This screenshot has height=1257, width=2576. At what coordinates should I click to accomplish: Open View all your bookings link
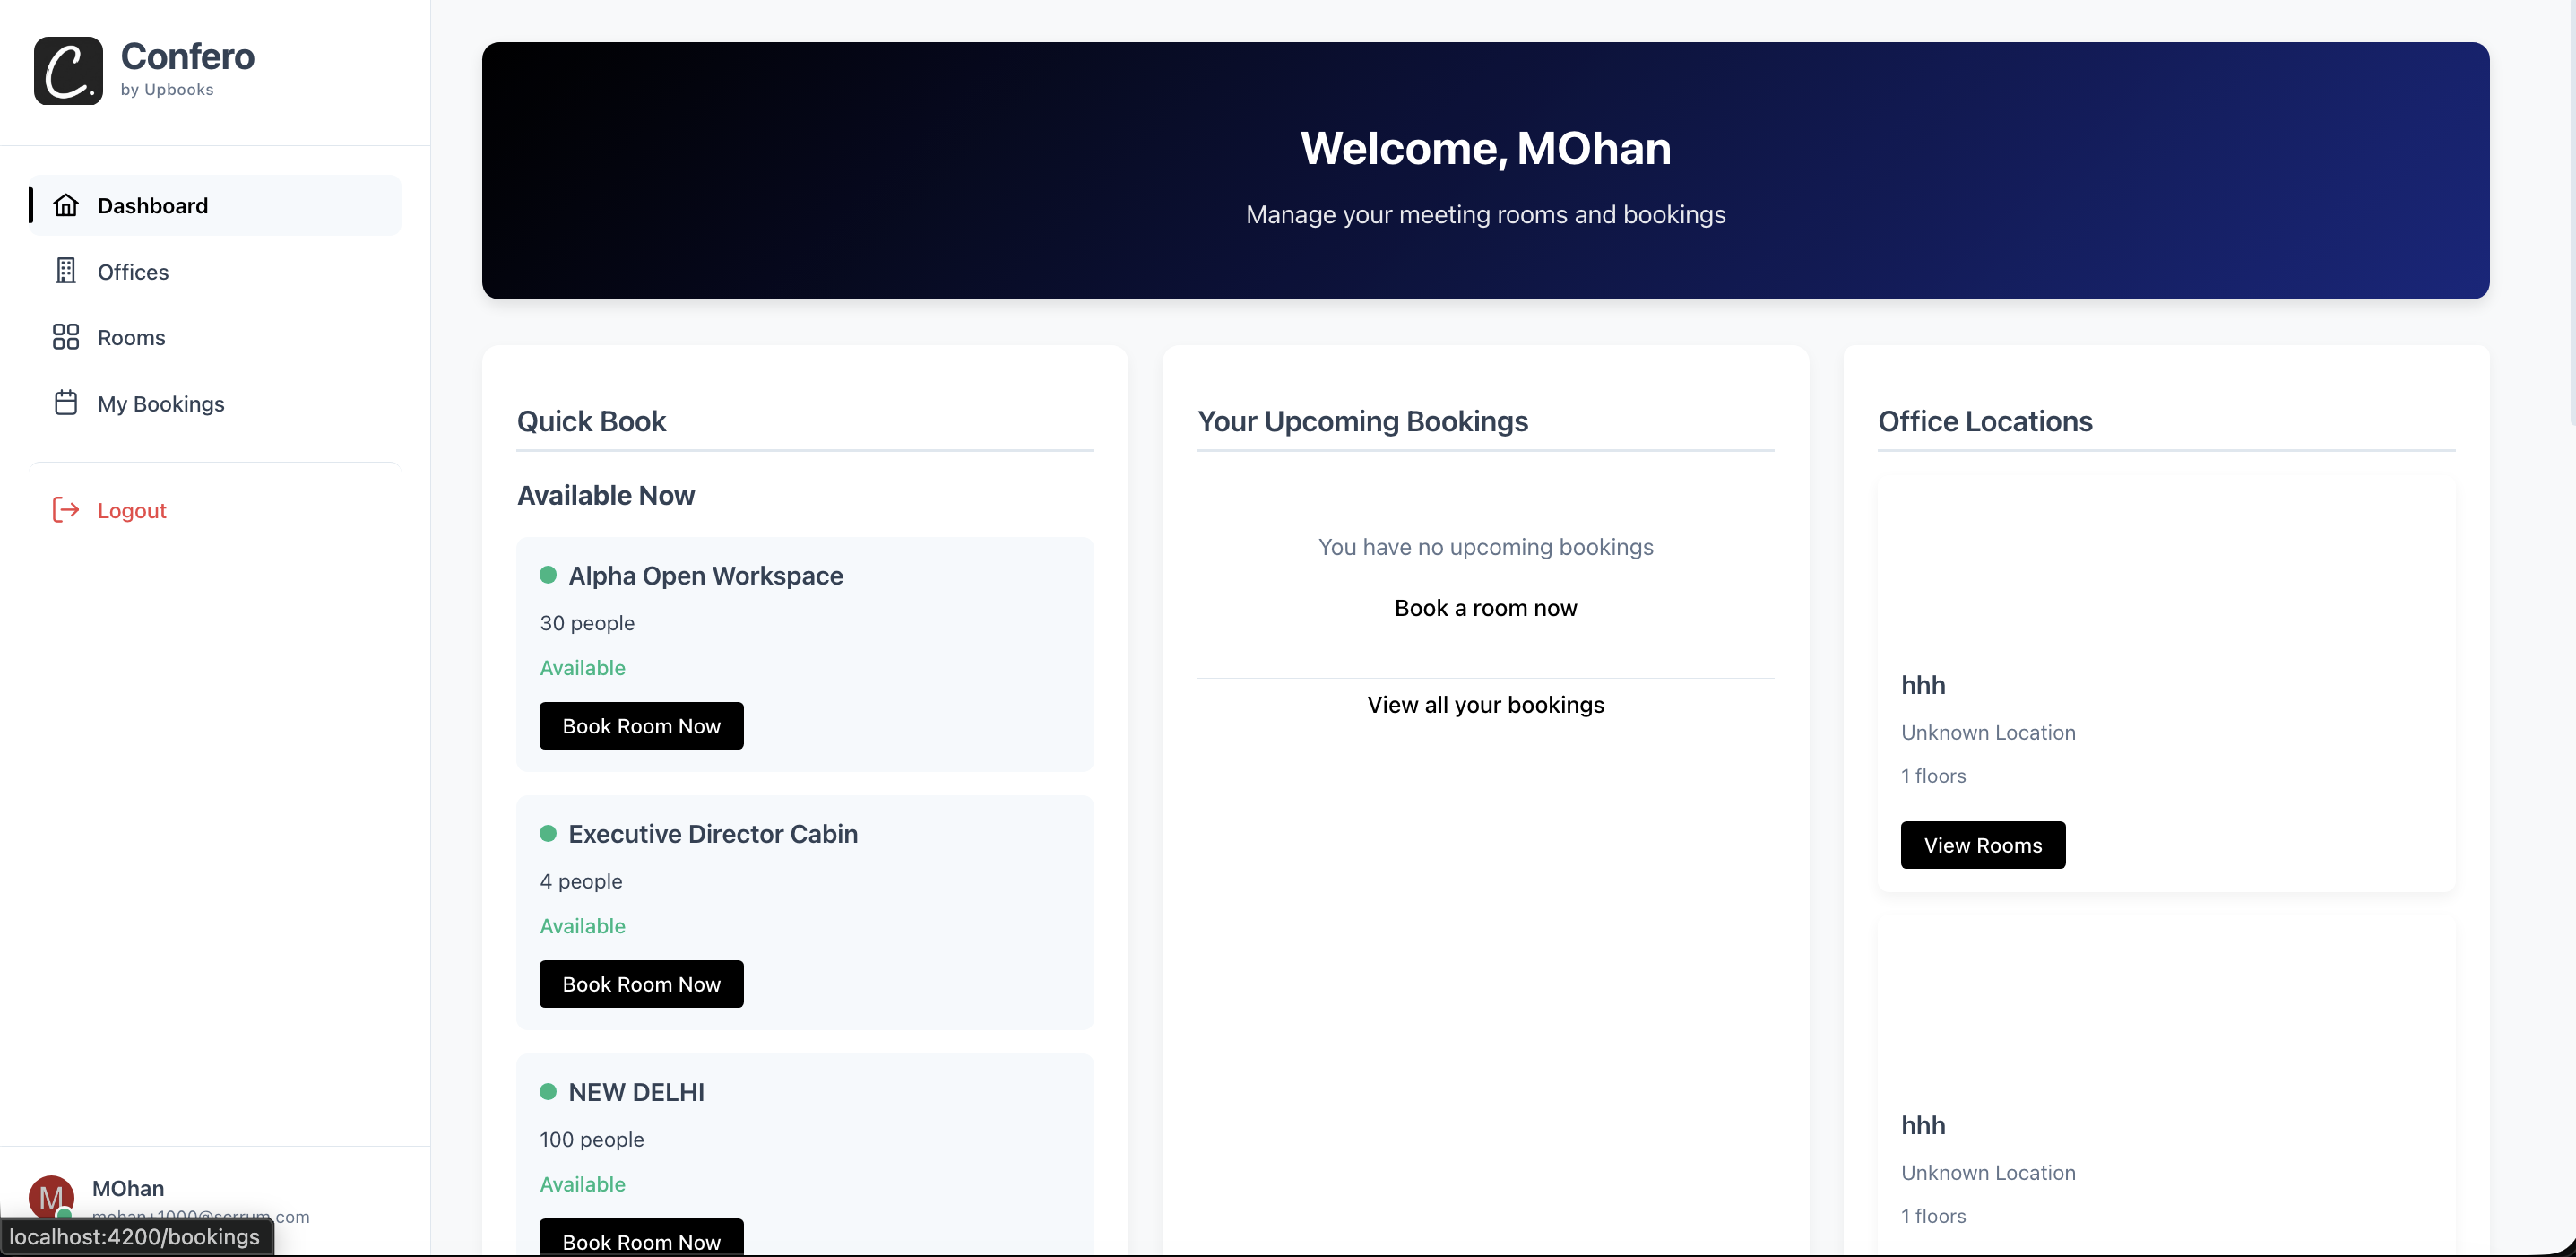(1485, 705)
